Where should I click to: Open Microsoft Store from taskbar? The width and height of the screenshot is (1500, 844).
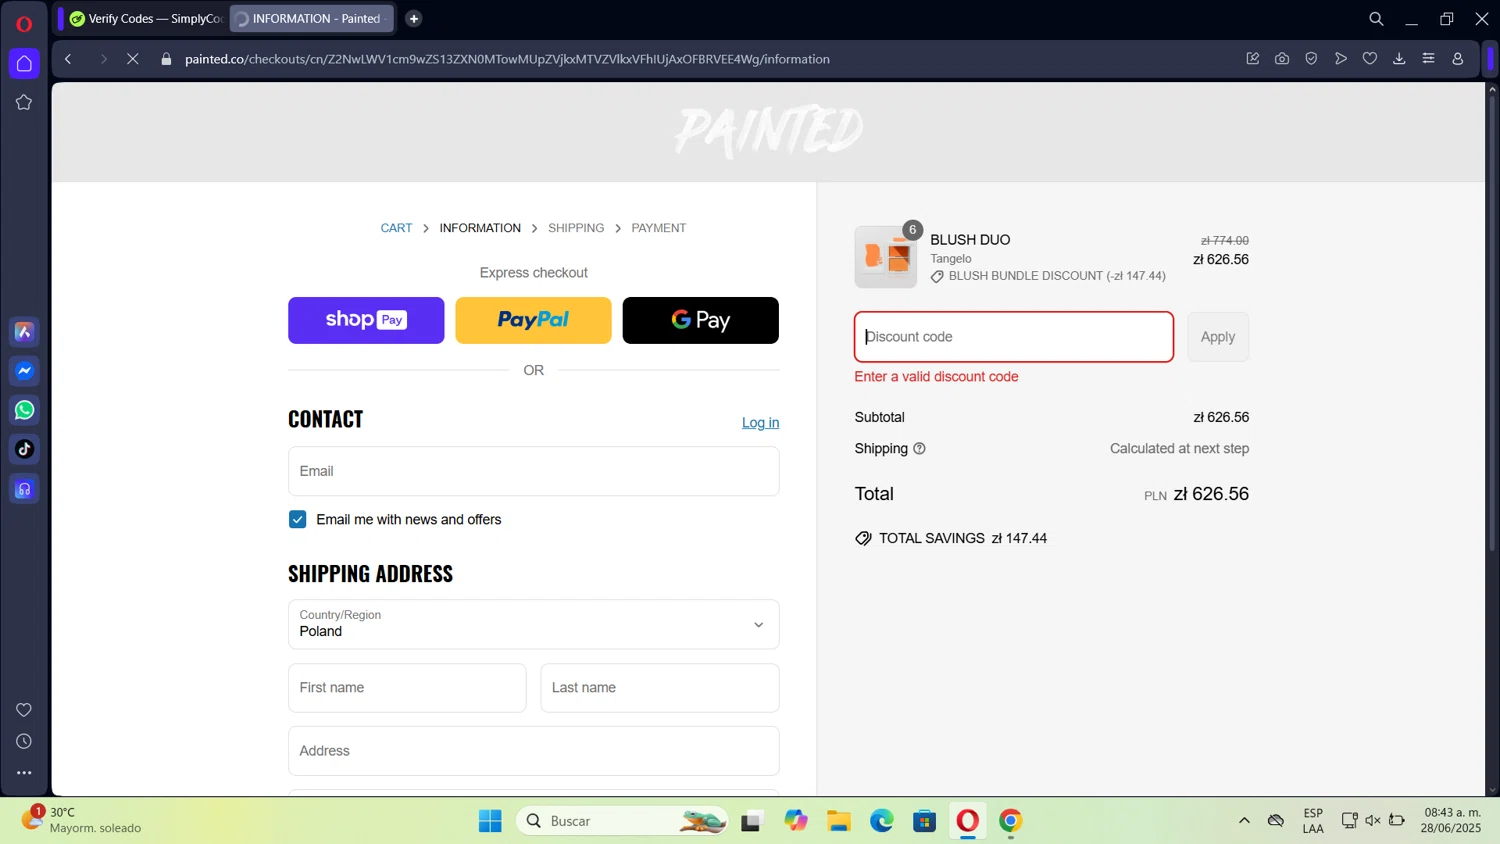[924, 821]
